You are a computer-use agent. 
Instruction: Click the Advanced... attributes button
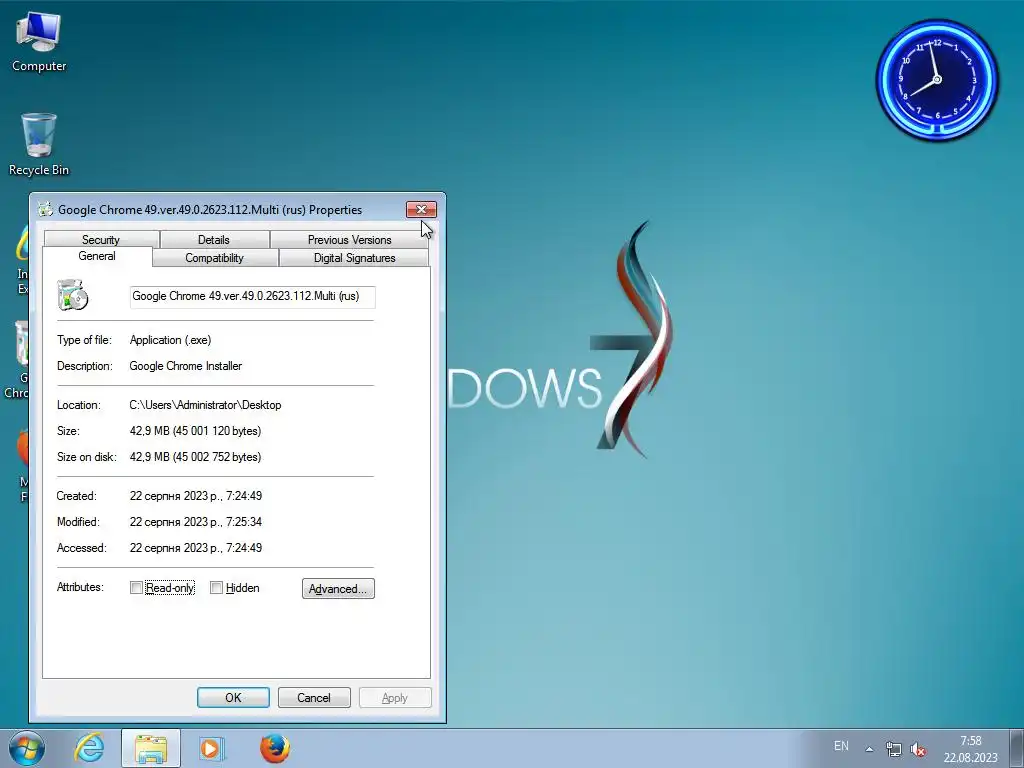tap(338, 588)
